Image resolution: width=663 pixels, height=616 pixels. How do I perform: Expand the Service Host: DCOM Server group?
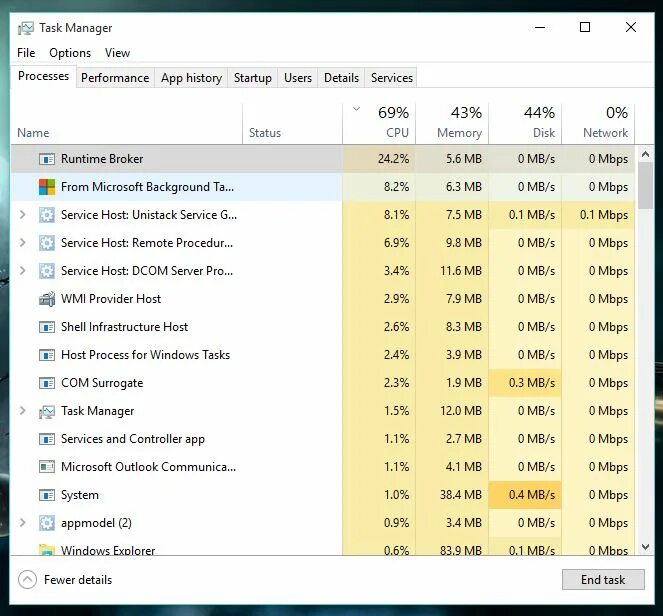coord(23,271)
